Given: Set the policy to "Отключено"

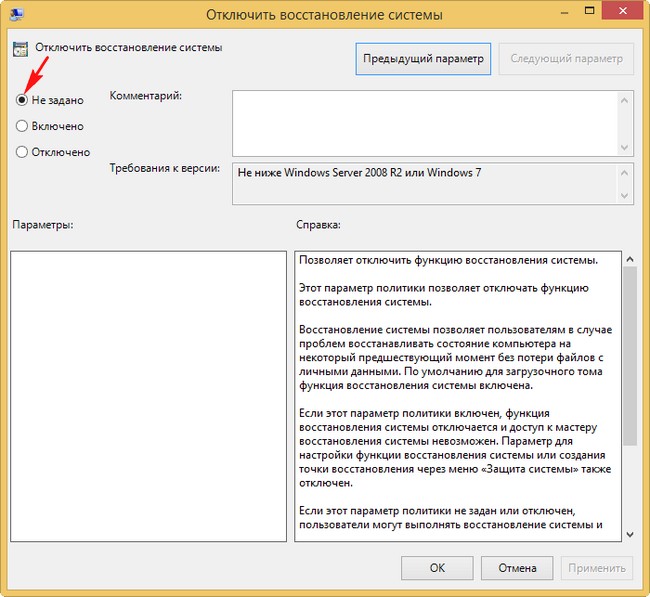Looking at the screenshot, I should [x=22, y=152].
